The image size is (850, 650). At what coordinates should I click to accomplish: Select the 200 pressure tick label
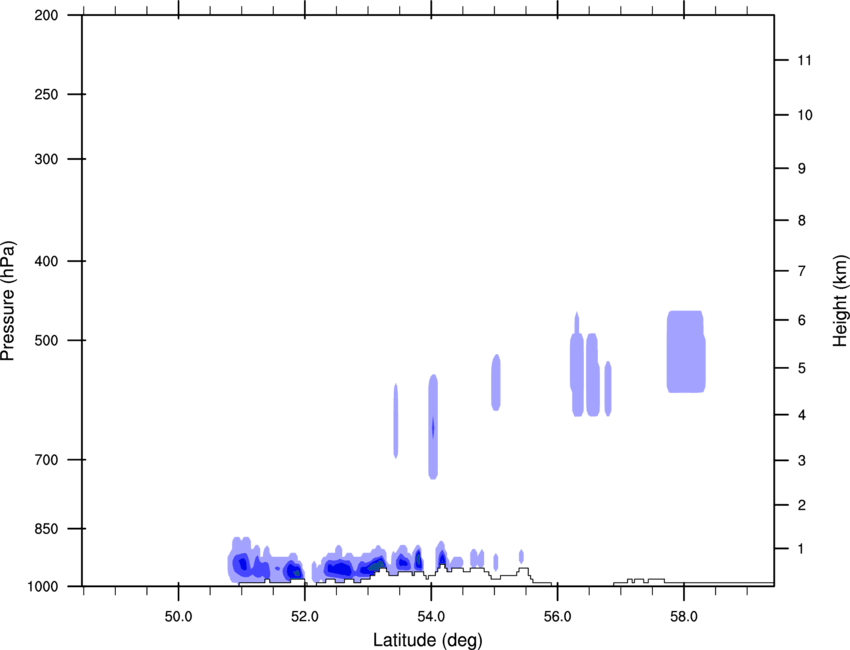click(x=47, y=15)
